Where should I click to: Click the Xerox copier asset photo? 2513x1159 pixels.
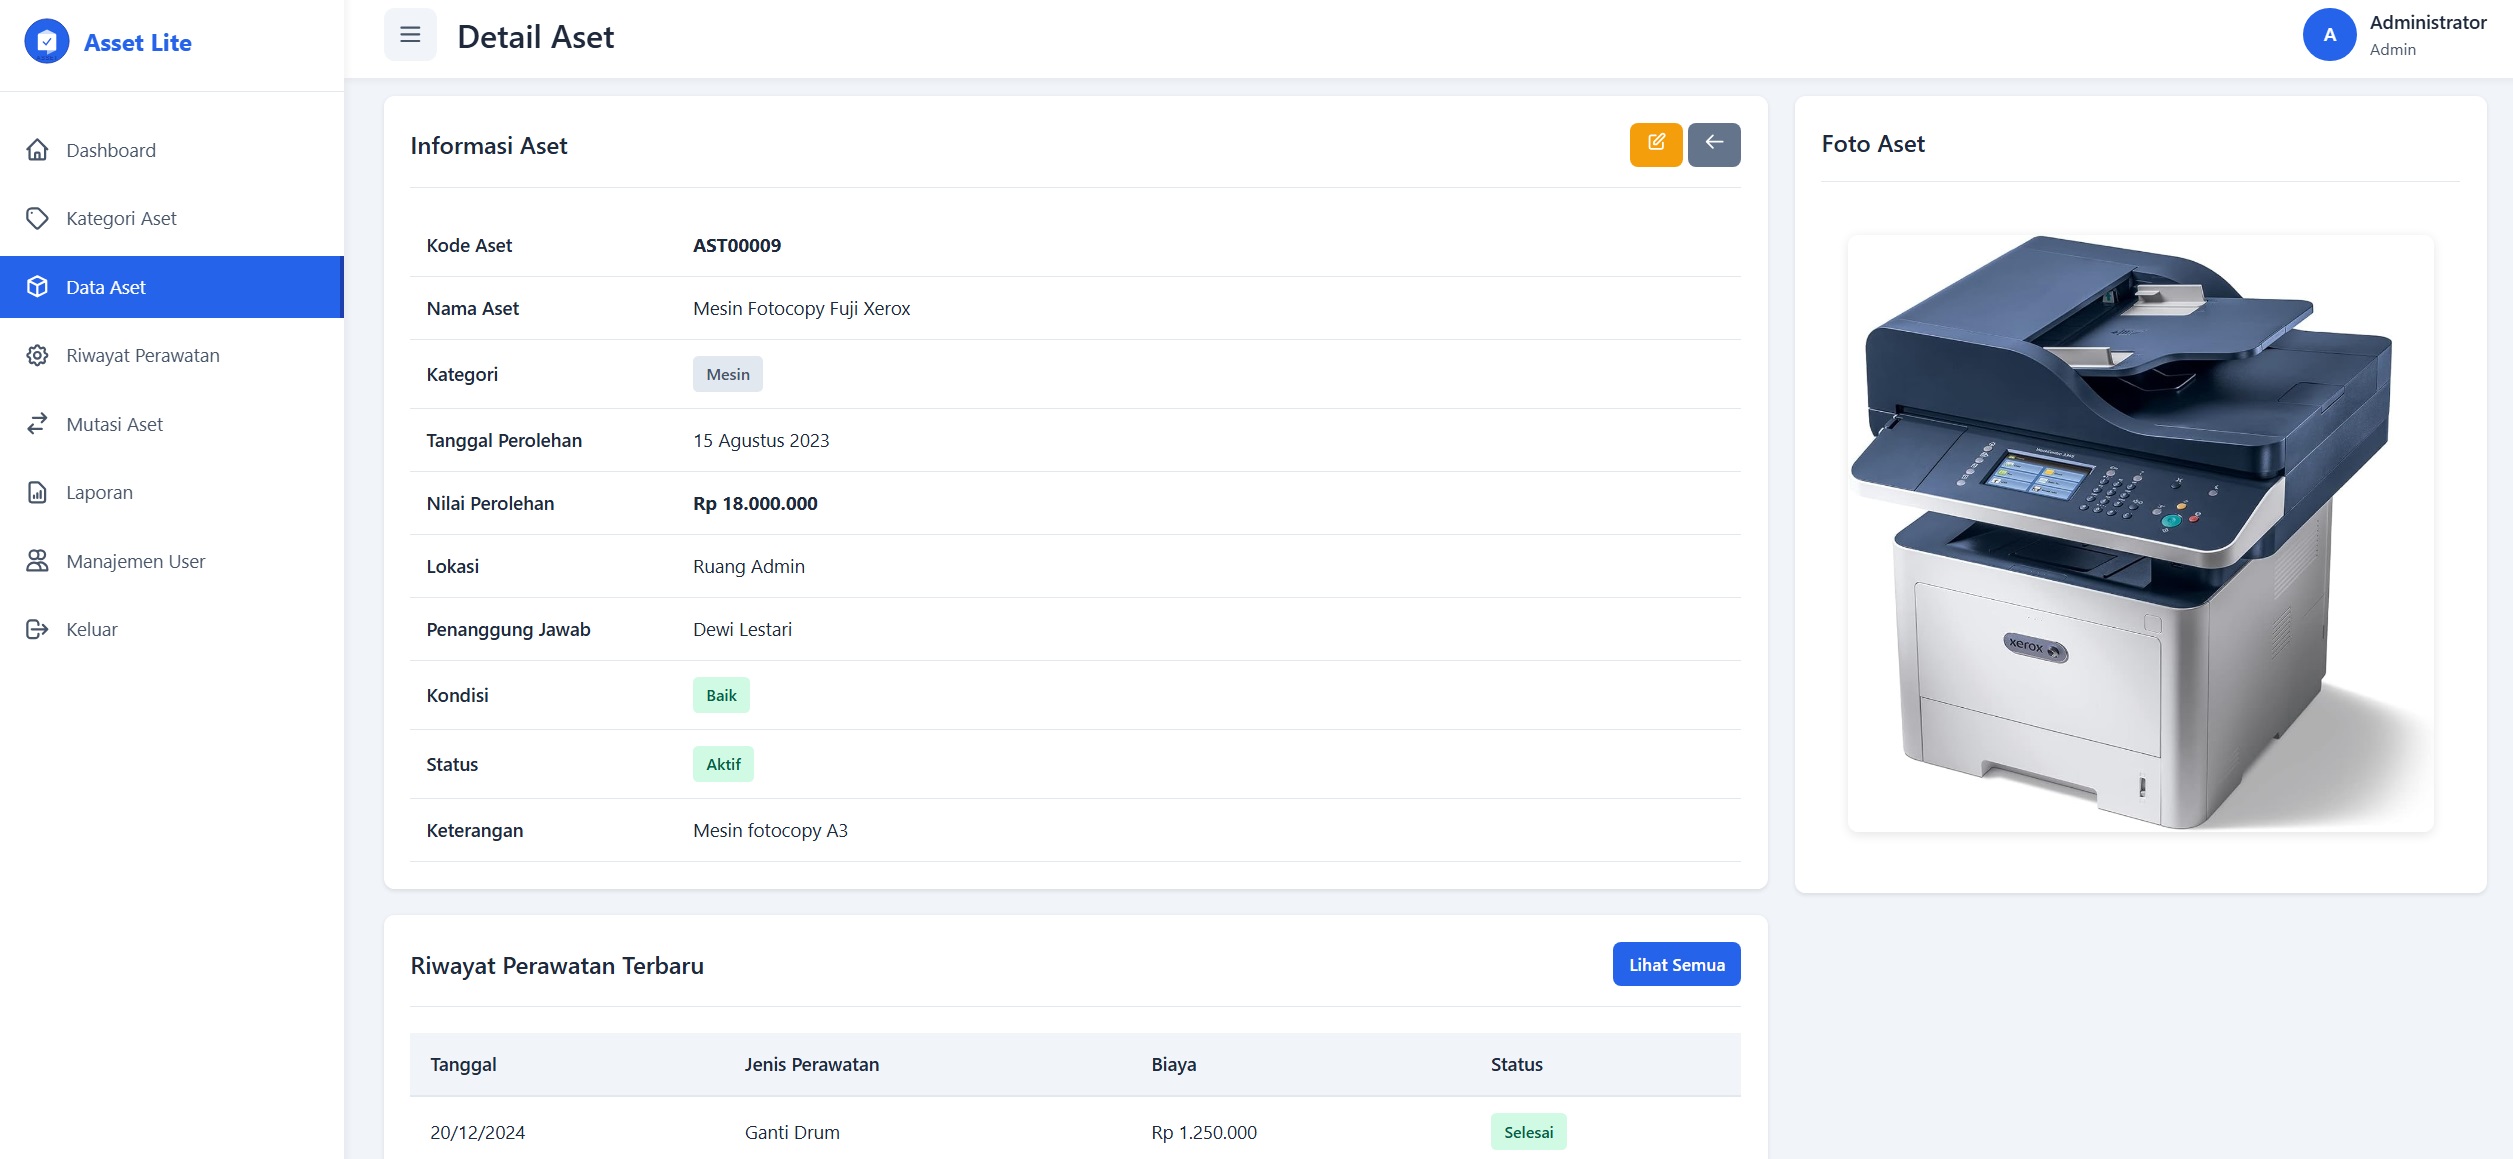pos(2139,532)
